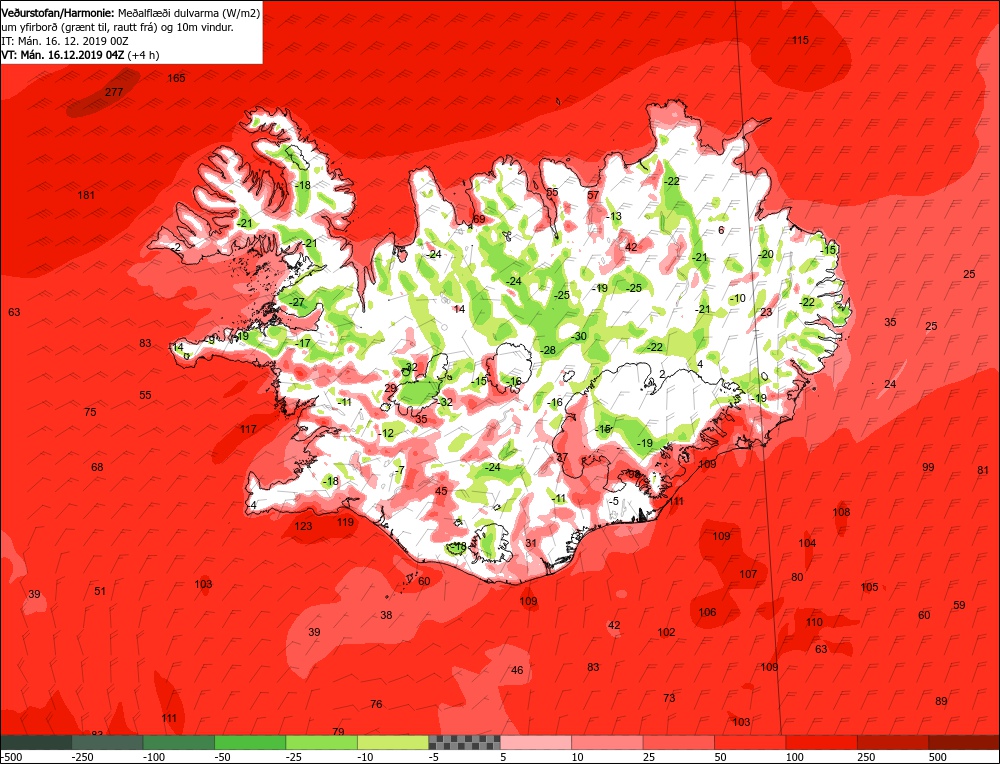Click the legend label '-250'
The image size is (1000, 764).
[82, 757]
